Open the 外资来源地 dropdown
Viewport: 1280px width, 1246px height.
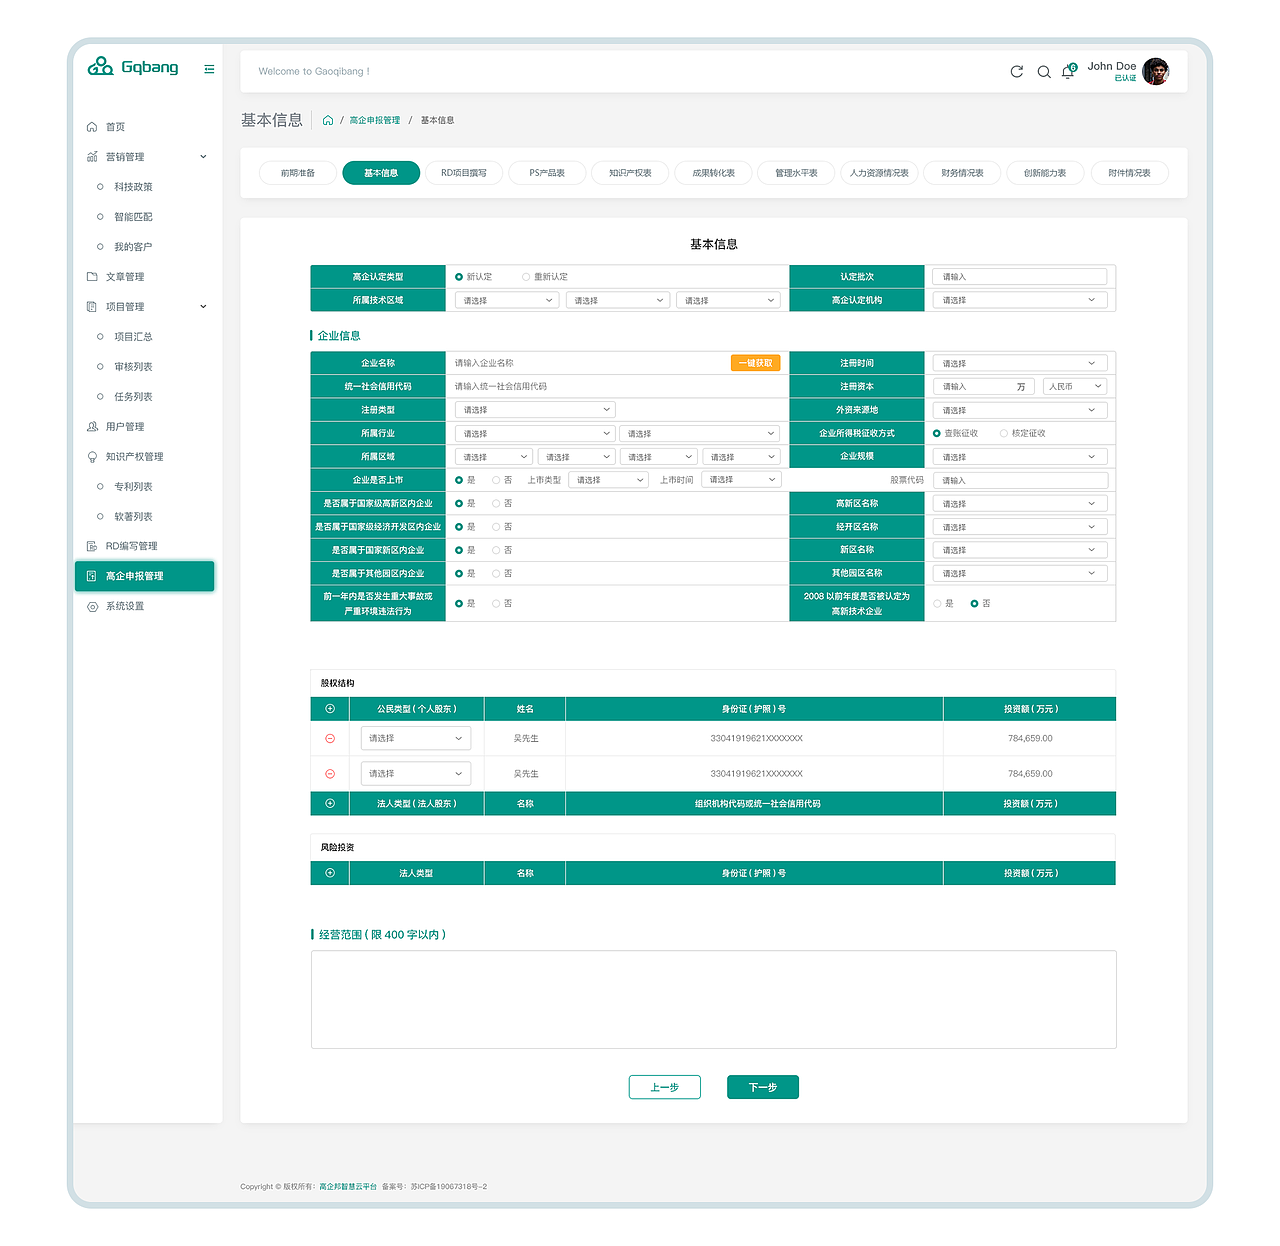pos(1019,410)
